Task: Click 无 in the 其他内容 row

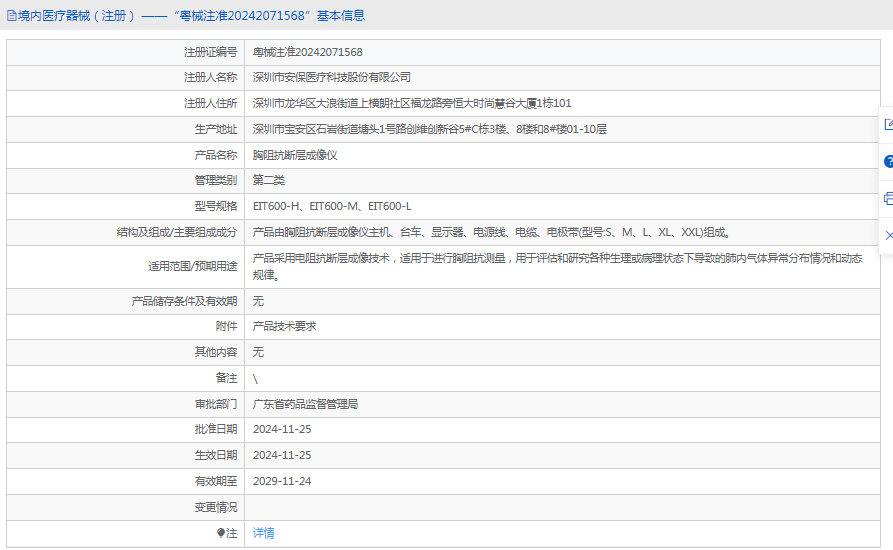Action: point(259,352)
